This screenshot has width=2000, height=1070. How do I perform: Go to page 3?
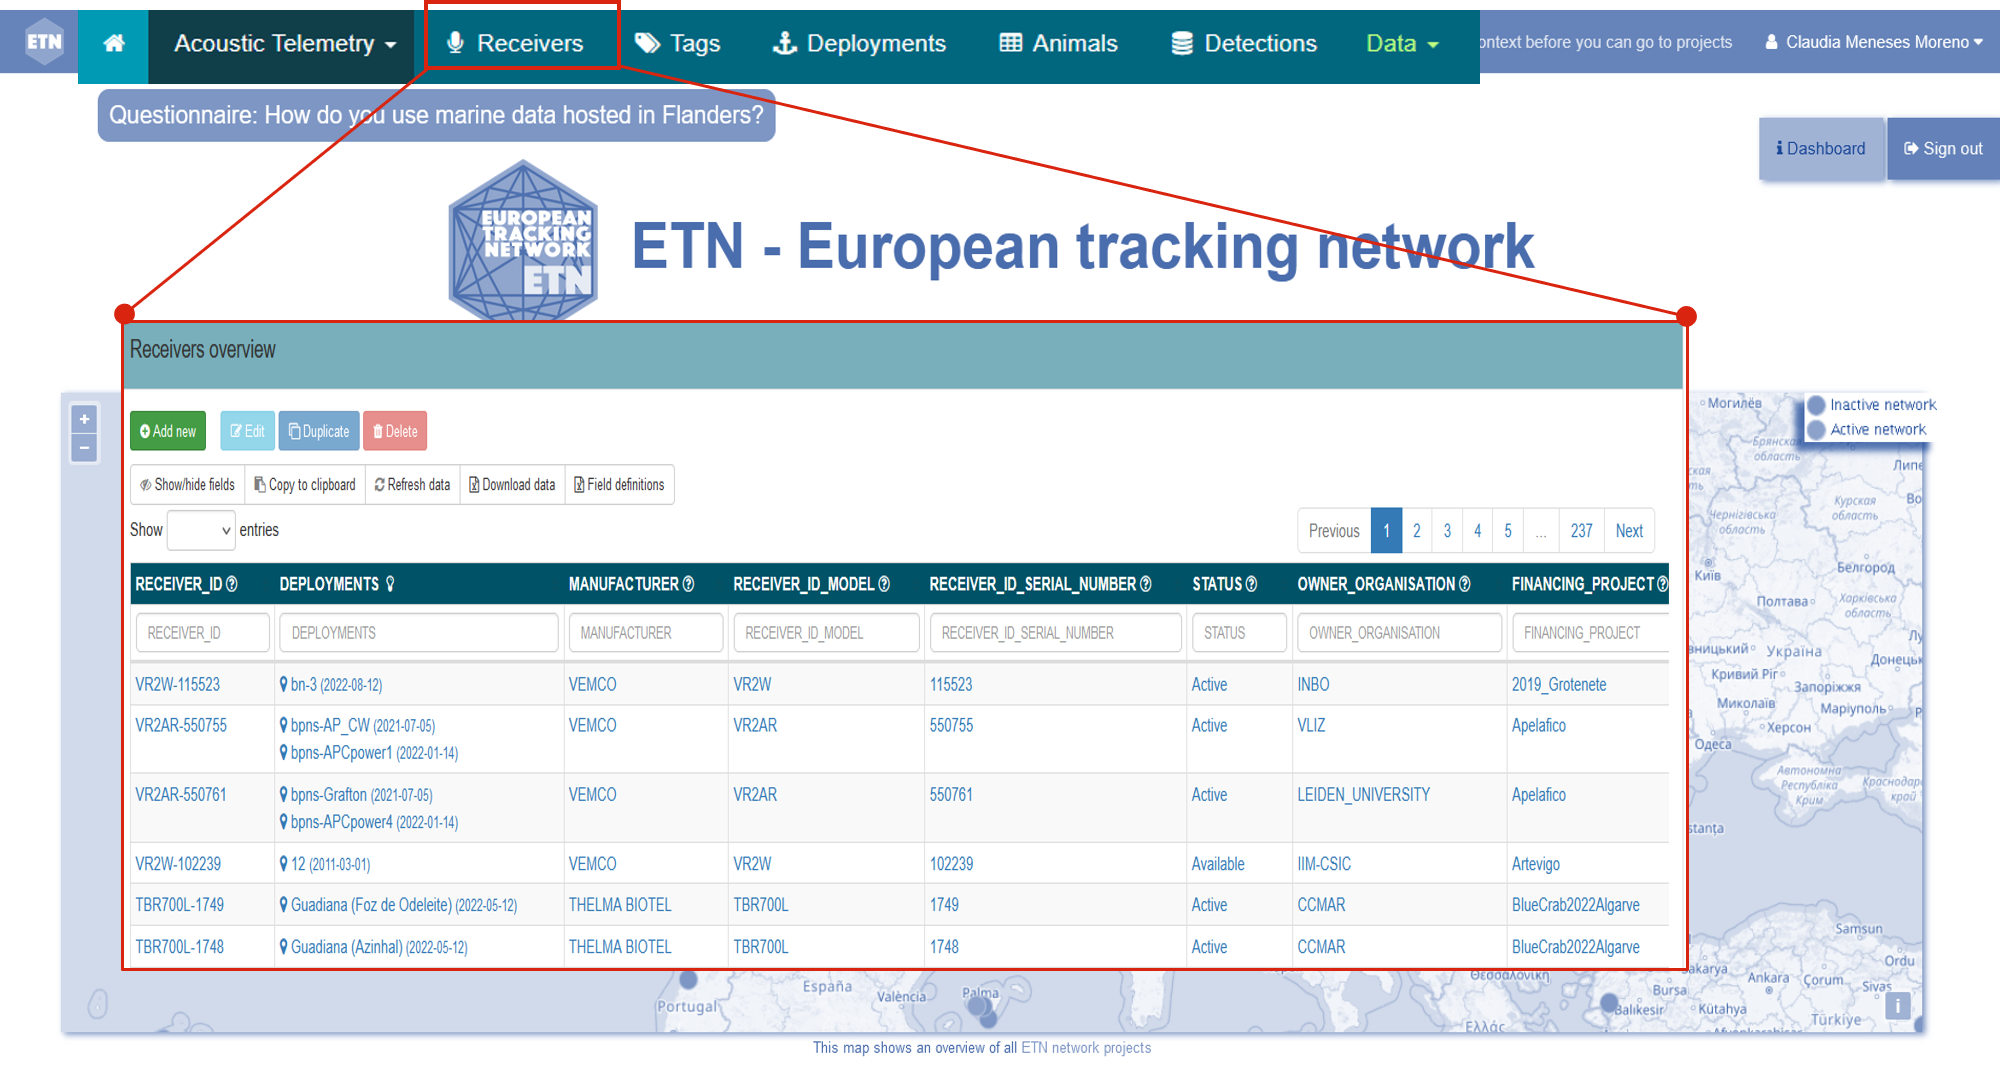click(x=1447, y=531)
